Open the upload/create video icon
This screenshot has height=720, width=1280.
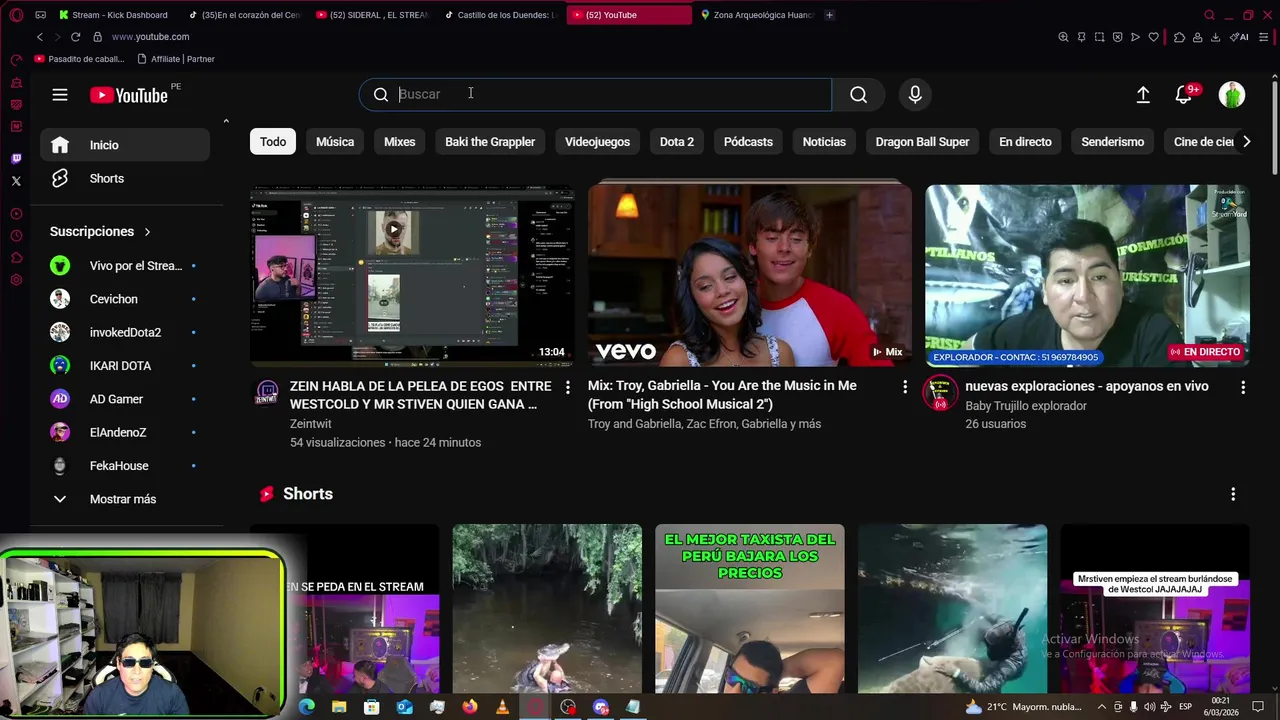pyautogui.click(x=1143, y=94)
